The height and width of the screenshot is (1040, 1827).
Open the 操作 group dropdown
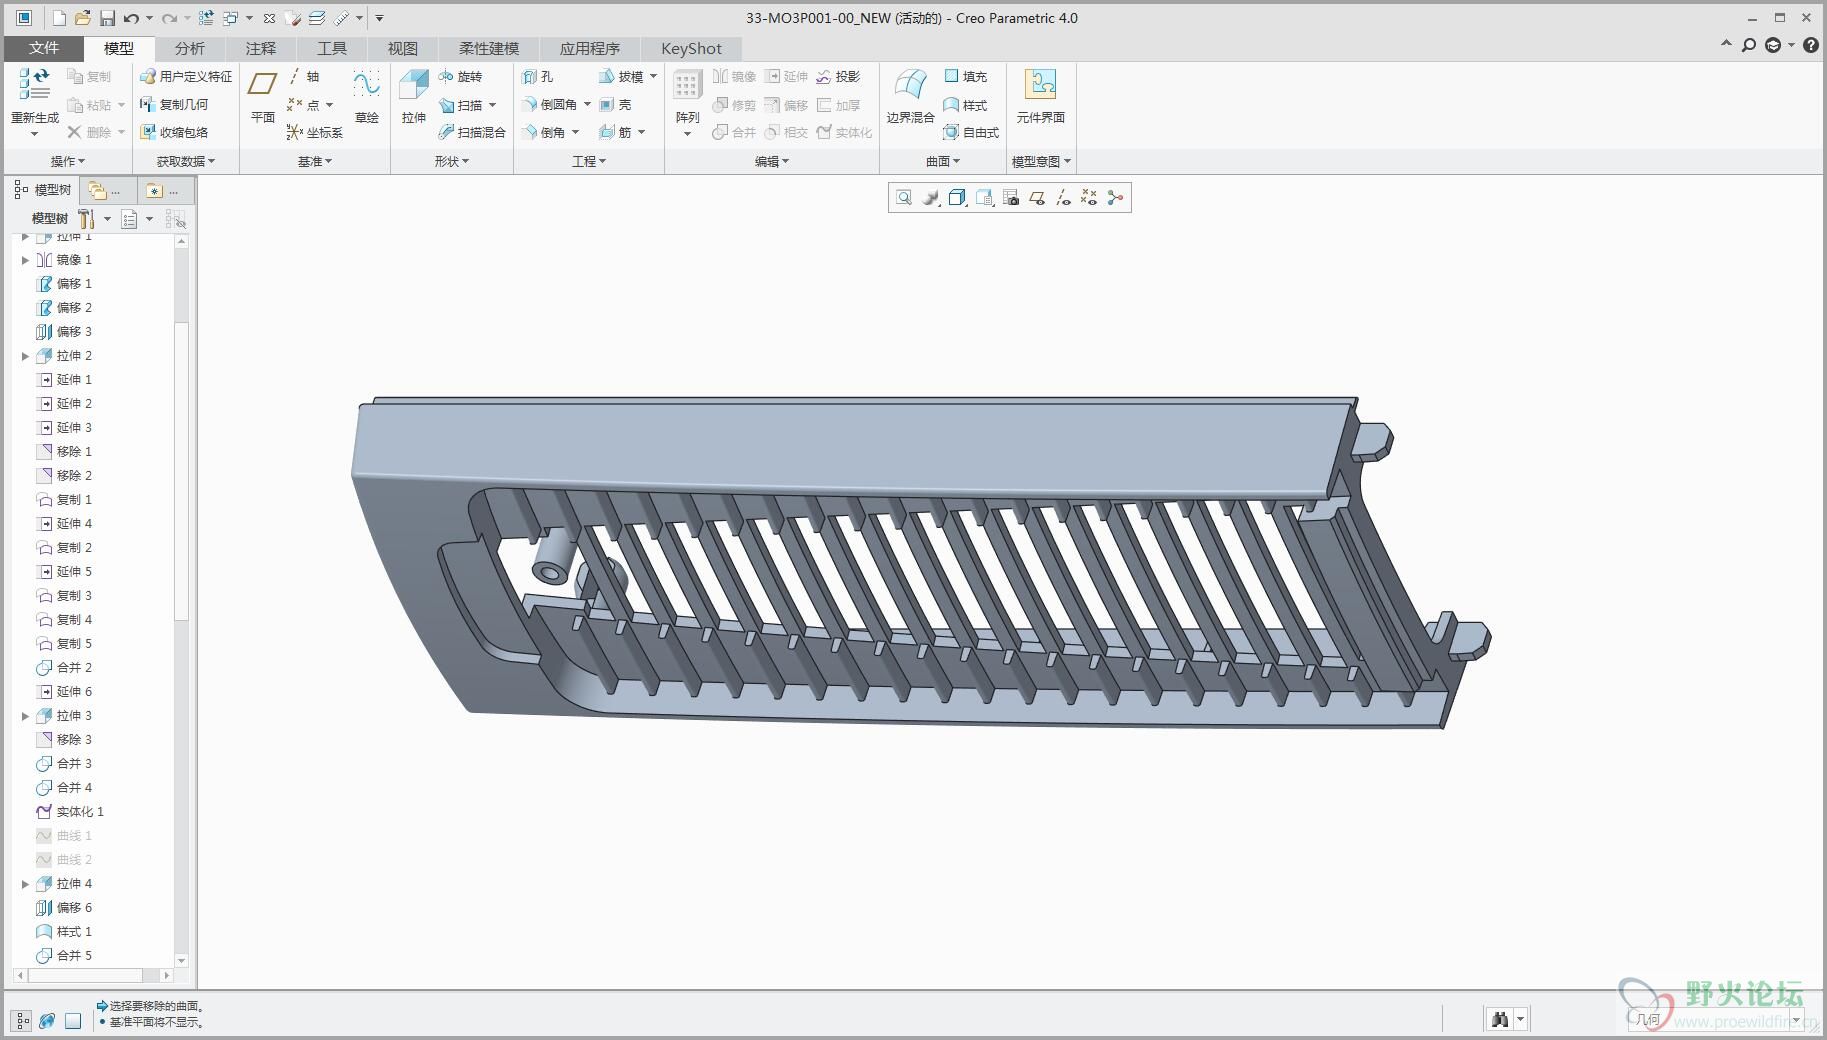(68, 161)
